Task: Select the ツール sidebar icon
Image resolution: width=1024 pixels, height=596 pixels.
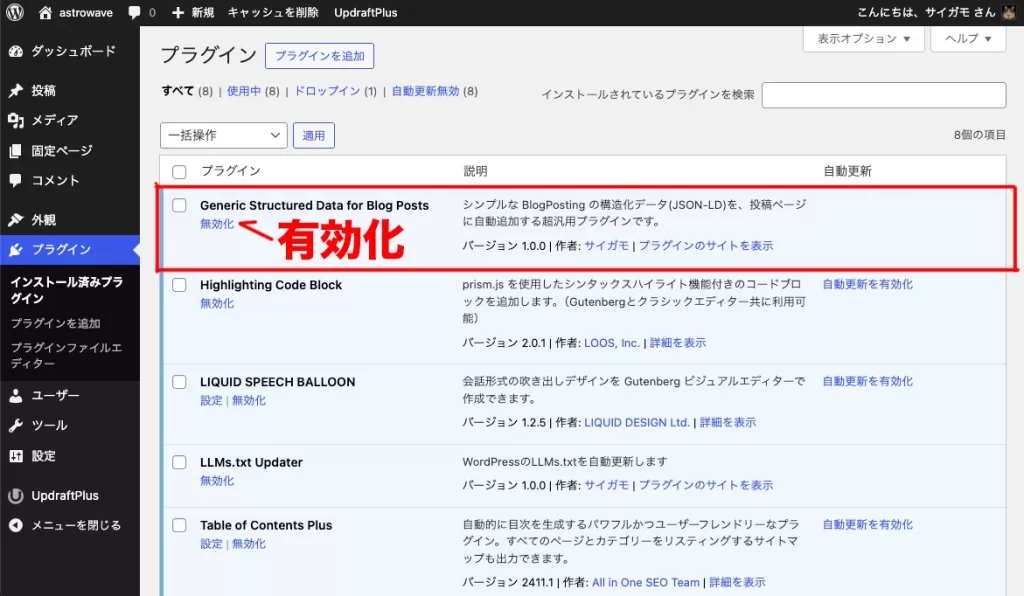Action: (45, 427)
